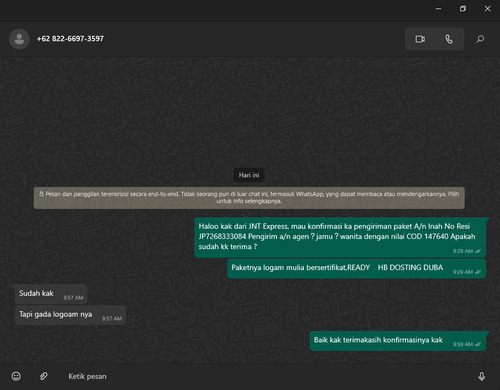Open the end-to-end encryption info banner
The width and height of the screenshot is (500, 390).
tap(249, 198)
